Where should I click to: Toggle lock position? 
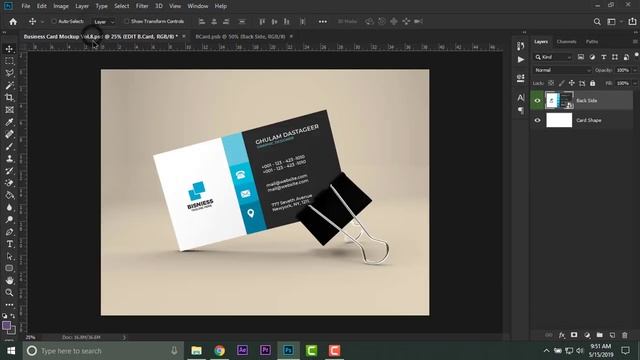572,83
